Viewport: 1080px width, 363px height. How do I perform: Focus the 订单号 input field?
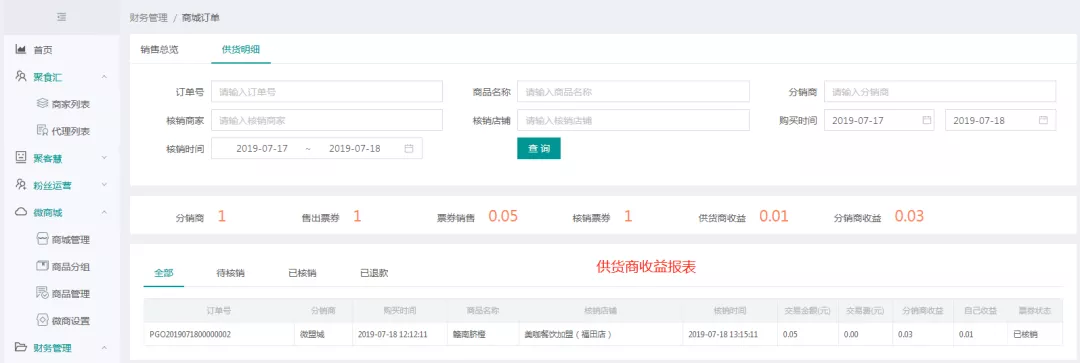pos(326,91)
